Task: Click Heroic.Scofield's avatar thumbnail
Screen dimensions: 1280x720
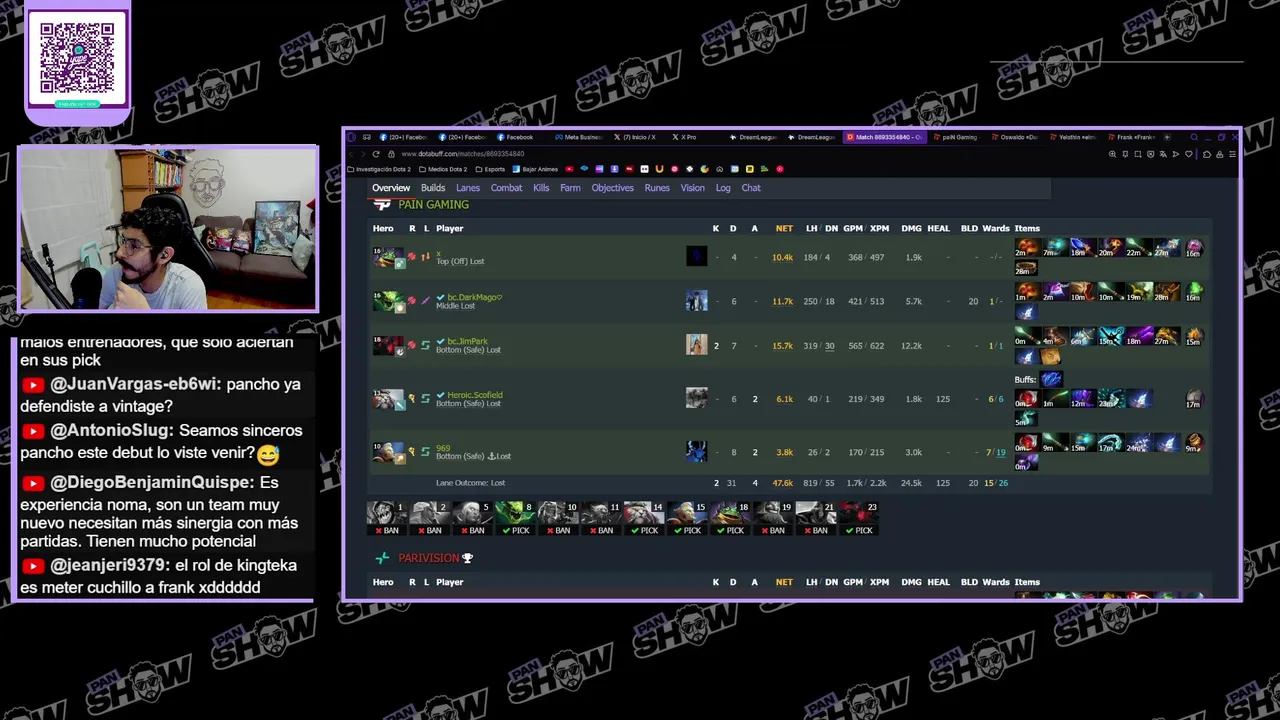Action: 696,398
